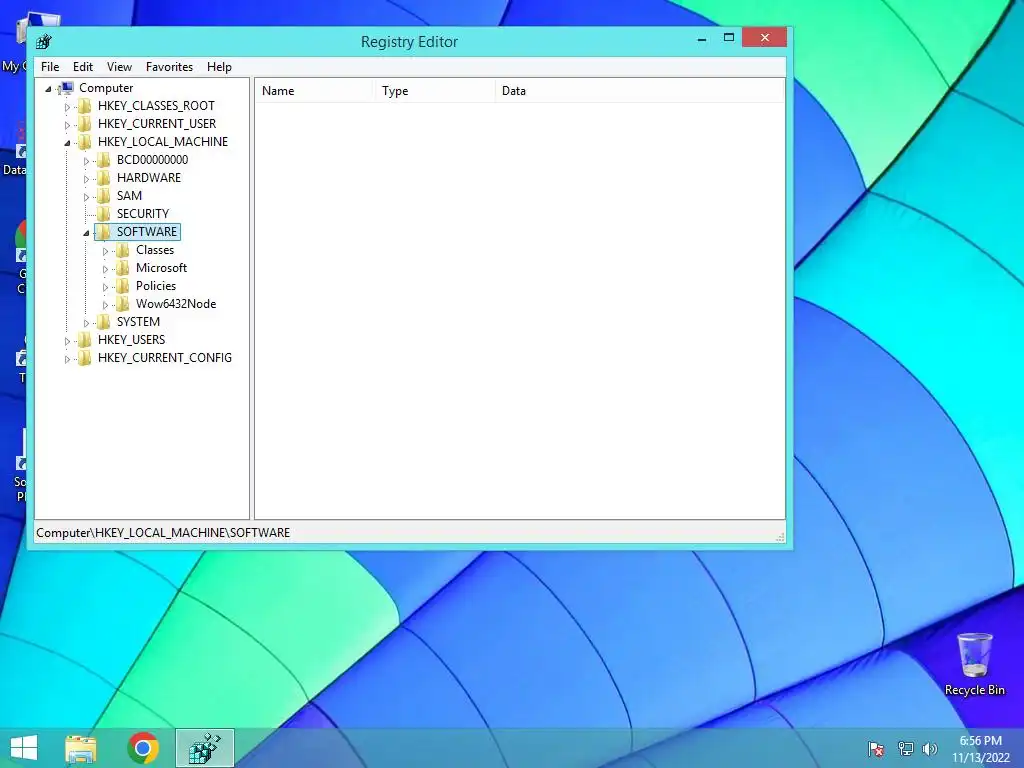Click the HKEY_LOCAL_MACHINE folder icon

[84, 142]
